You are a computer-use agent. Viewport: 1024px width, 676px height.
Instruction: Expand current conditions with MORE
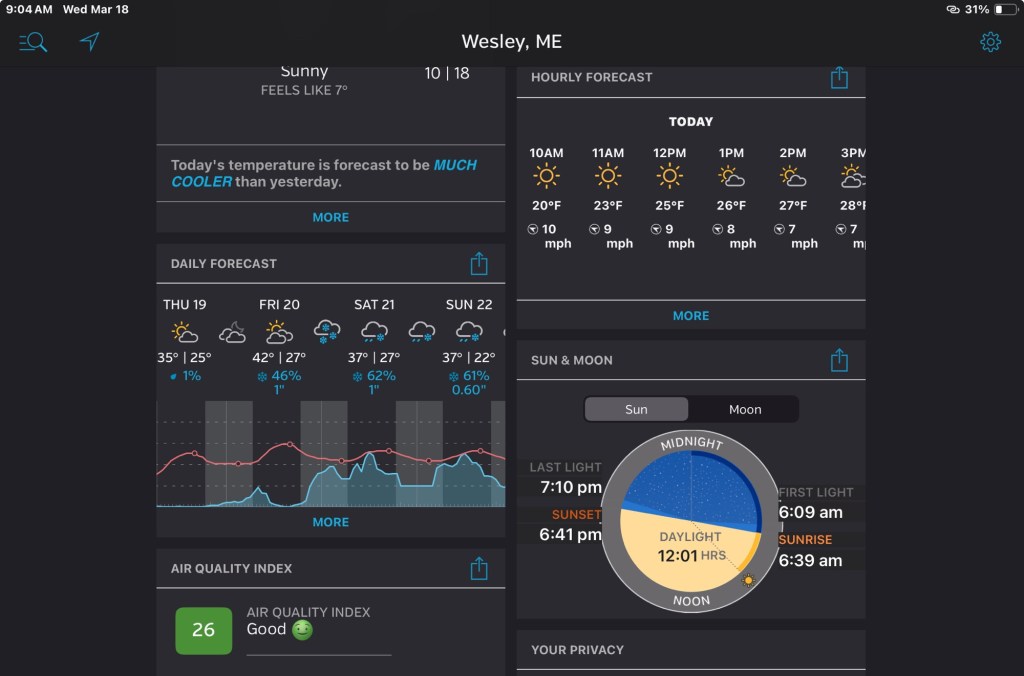(x=330, y=217)
